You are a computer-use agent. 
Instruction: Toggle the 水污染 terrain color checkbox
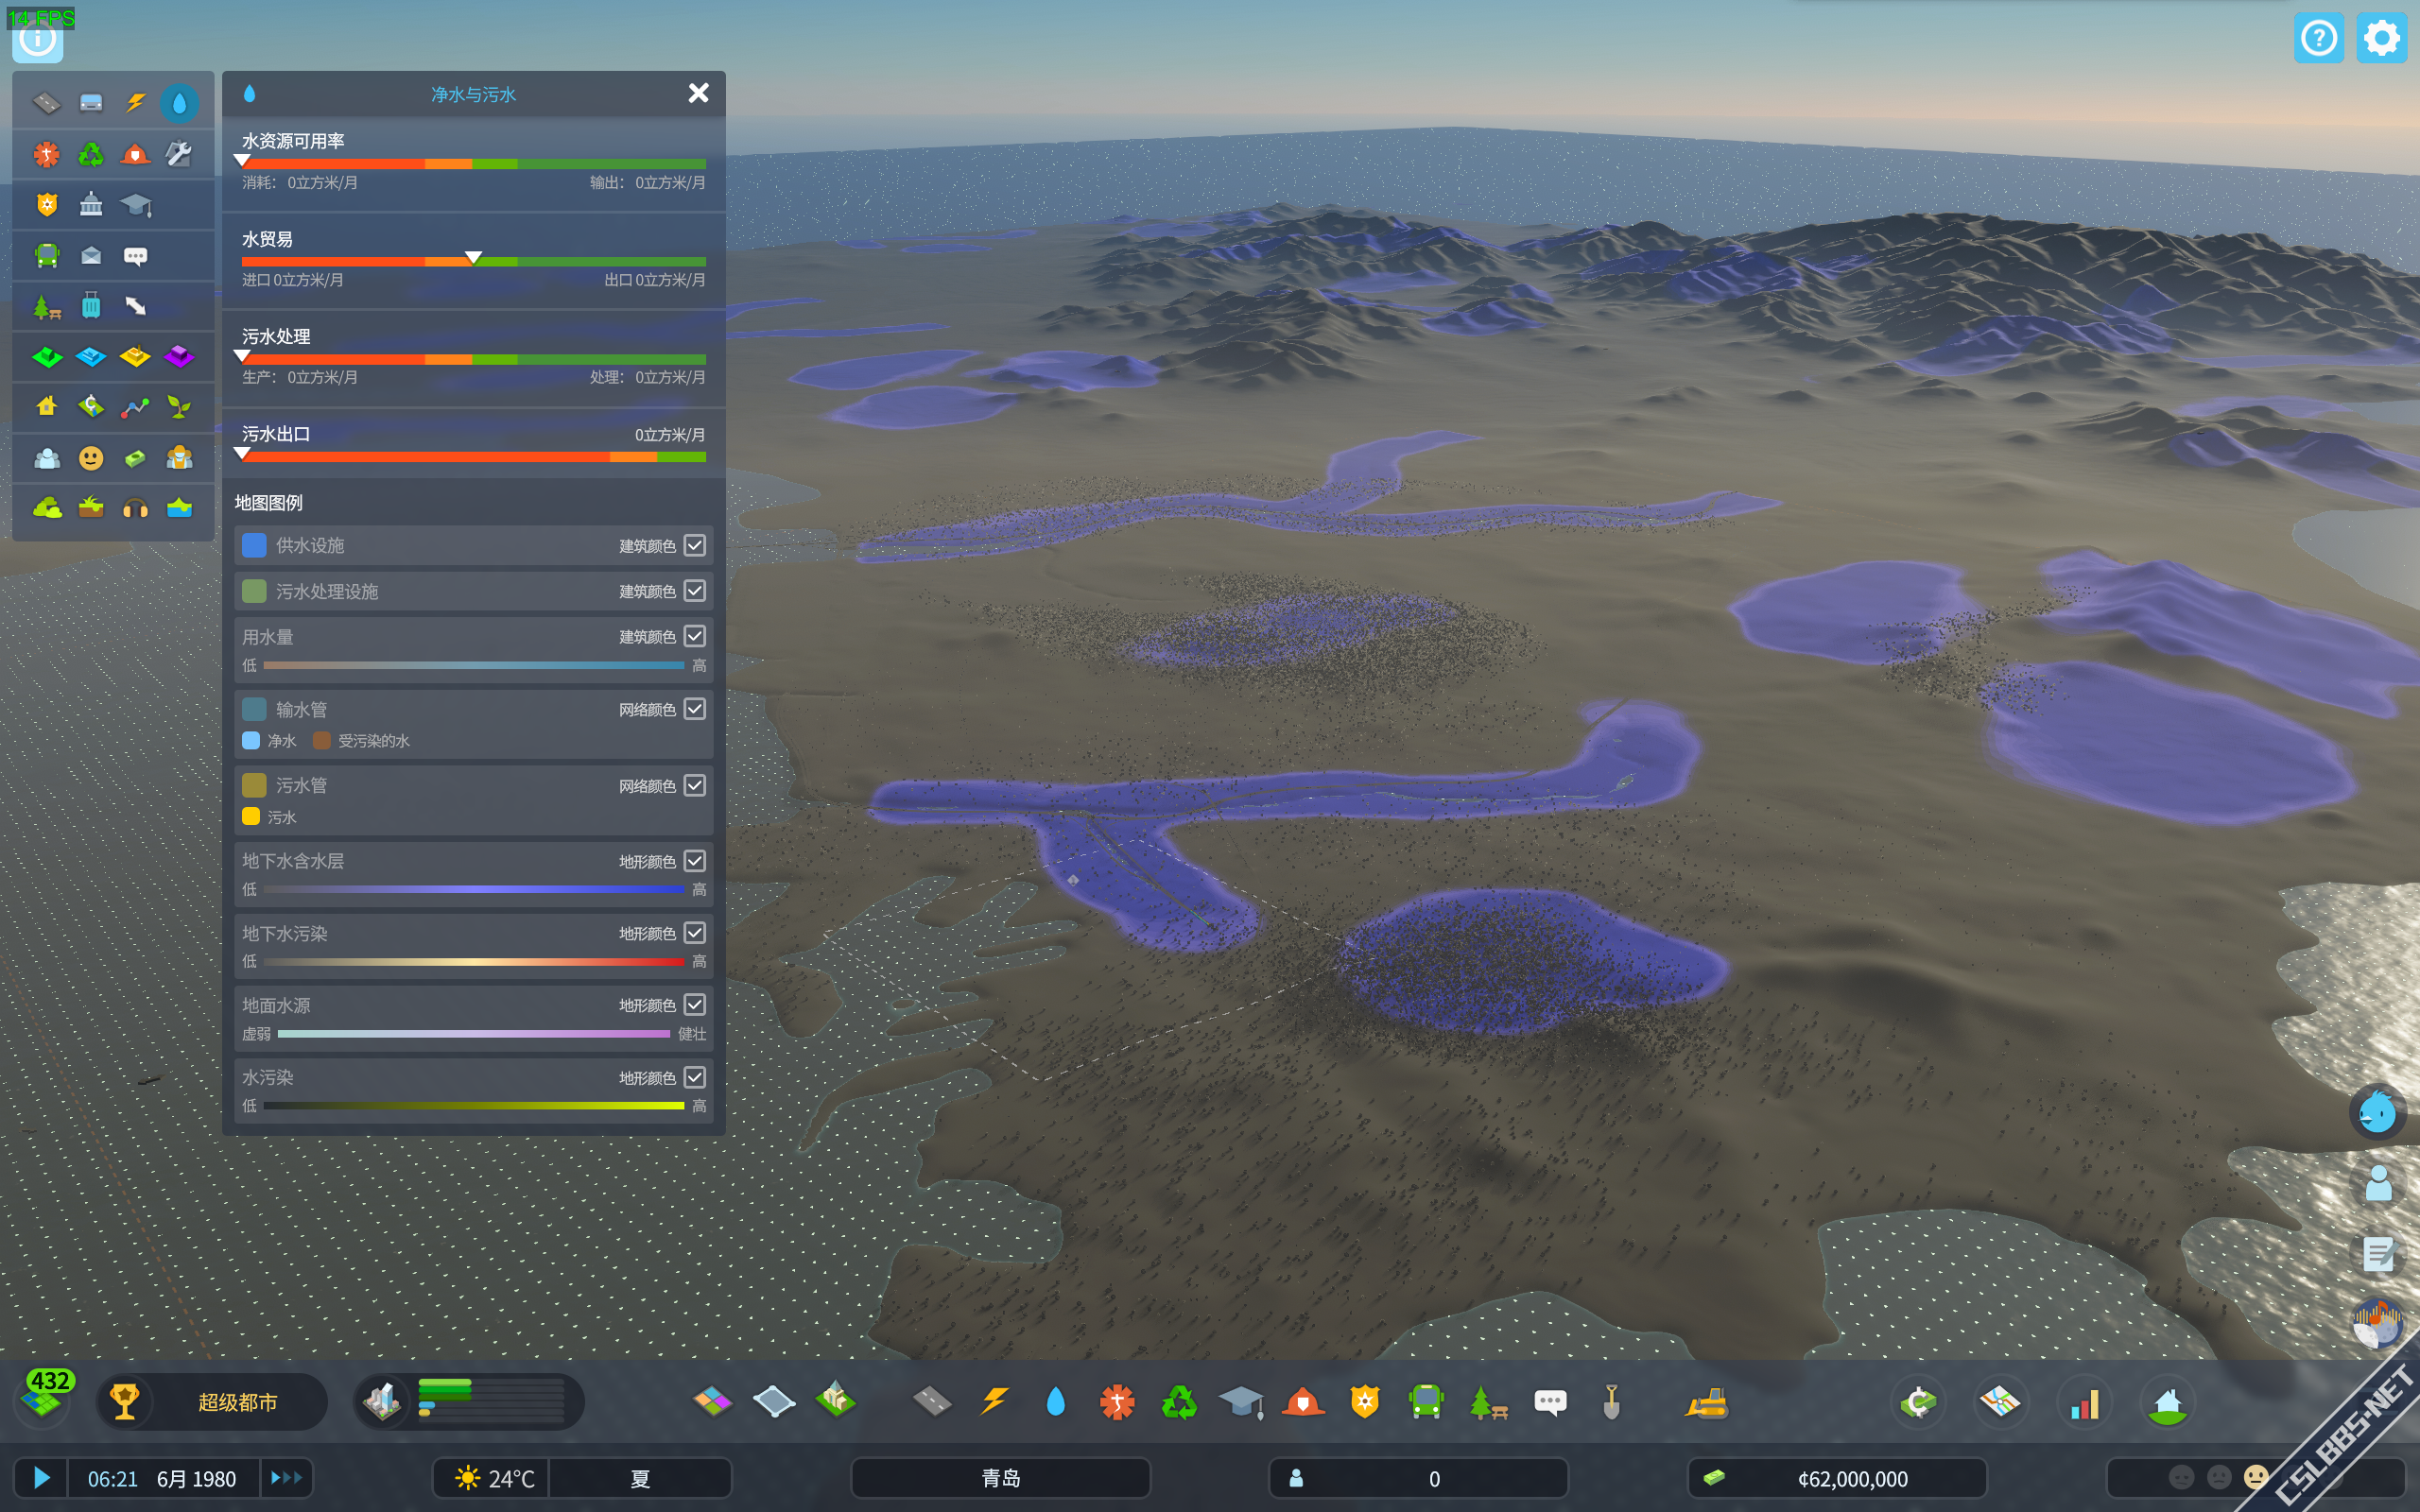coord(695,1077)
